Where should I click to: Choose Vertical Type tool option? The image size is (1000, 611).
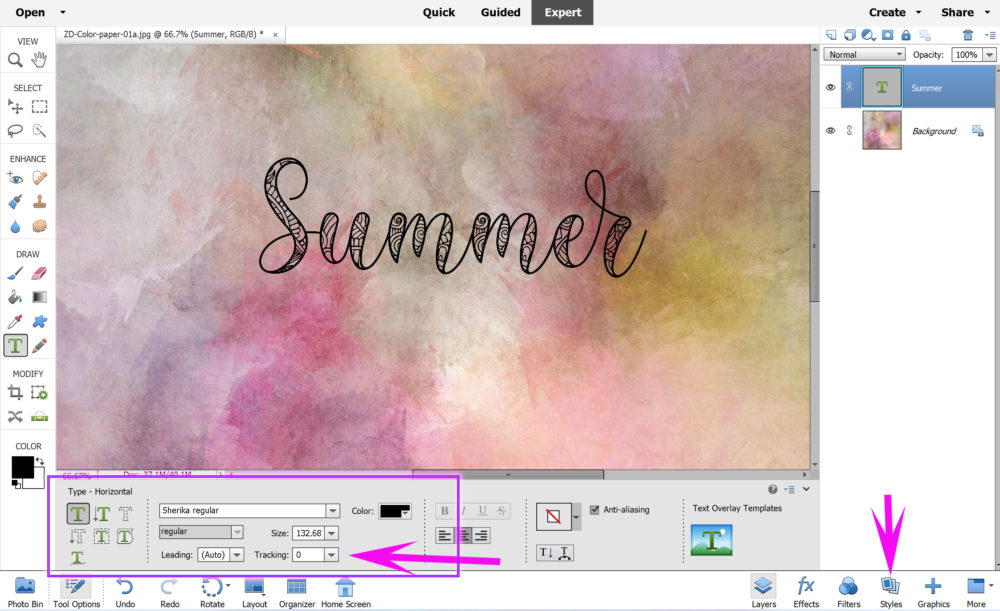(x=101, y=513)
